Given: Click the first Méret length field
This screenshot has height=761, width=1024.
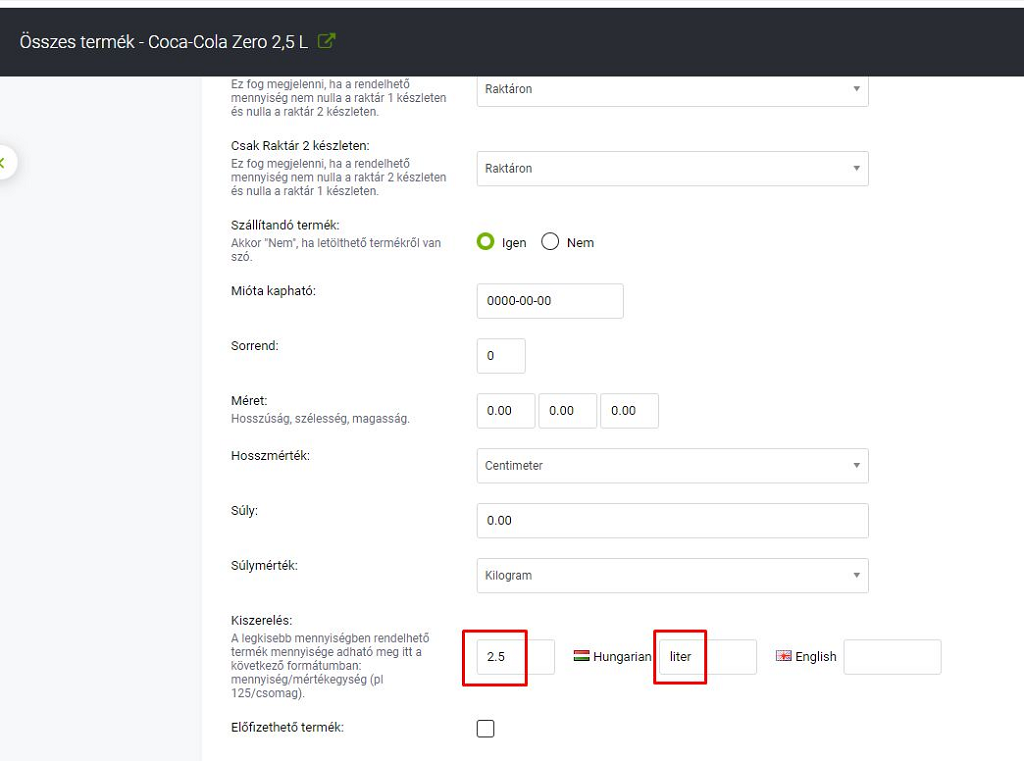Looking at the screenshot, I should (506, 411).
